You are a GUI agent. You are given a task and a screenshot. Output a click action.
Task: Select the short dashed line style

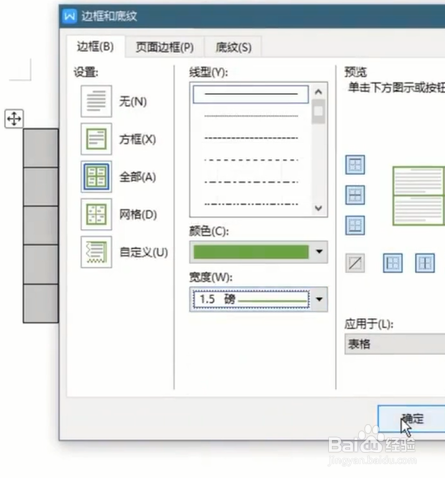pyautogui.click(x=251, y=138)
